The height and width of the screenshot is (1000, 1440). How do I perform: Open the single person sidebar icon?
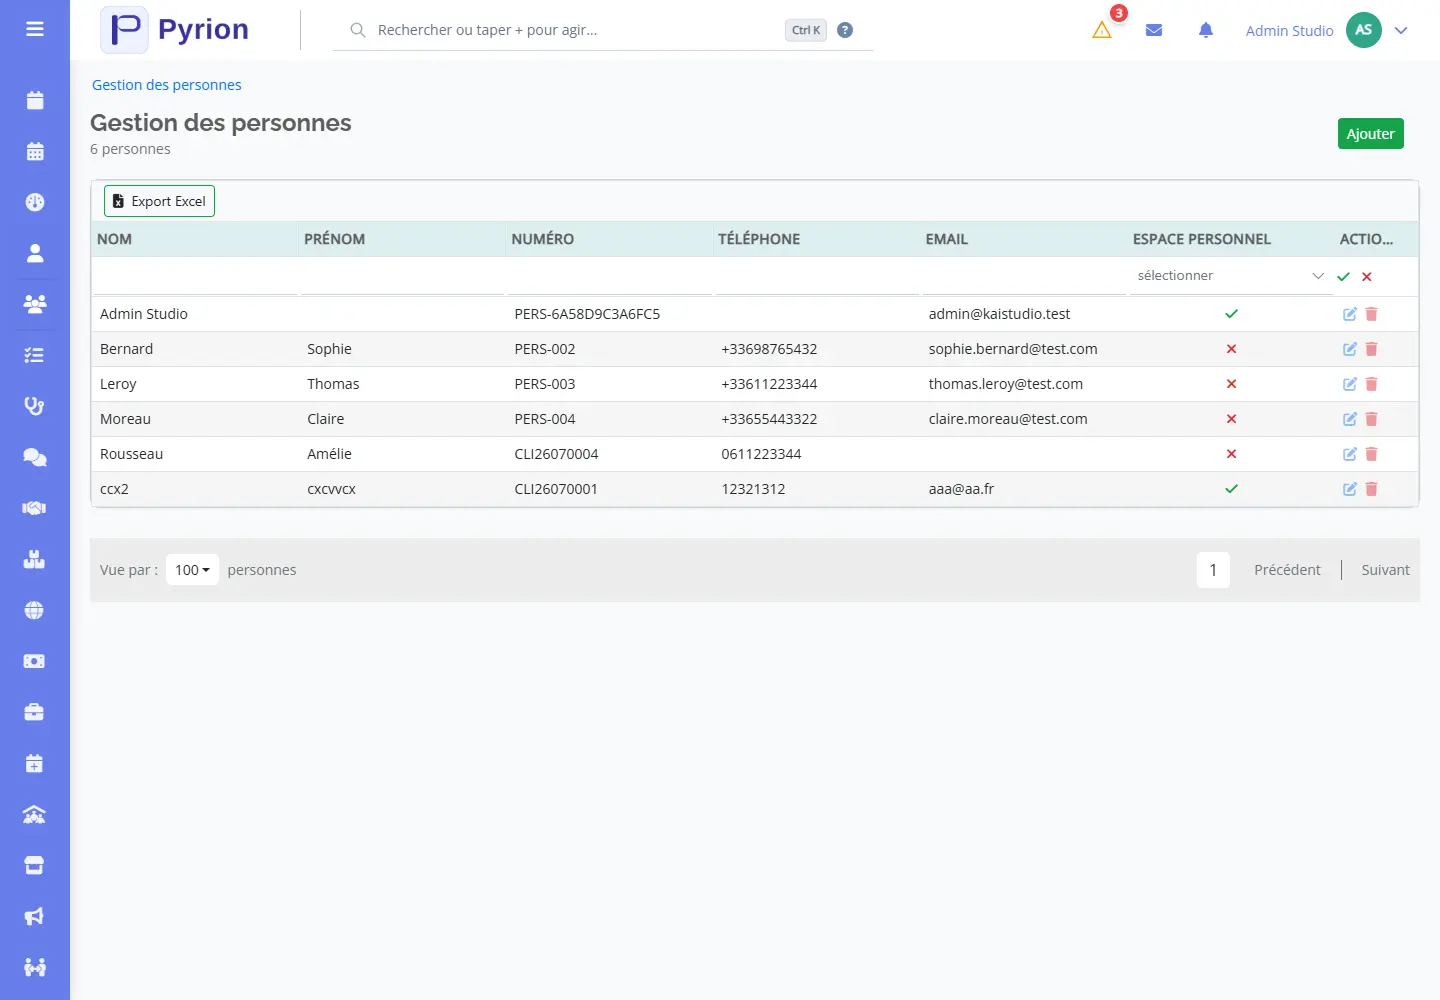coord(35,253)
